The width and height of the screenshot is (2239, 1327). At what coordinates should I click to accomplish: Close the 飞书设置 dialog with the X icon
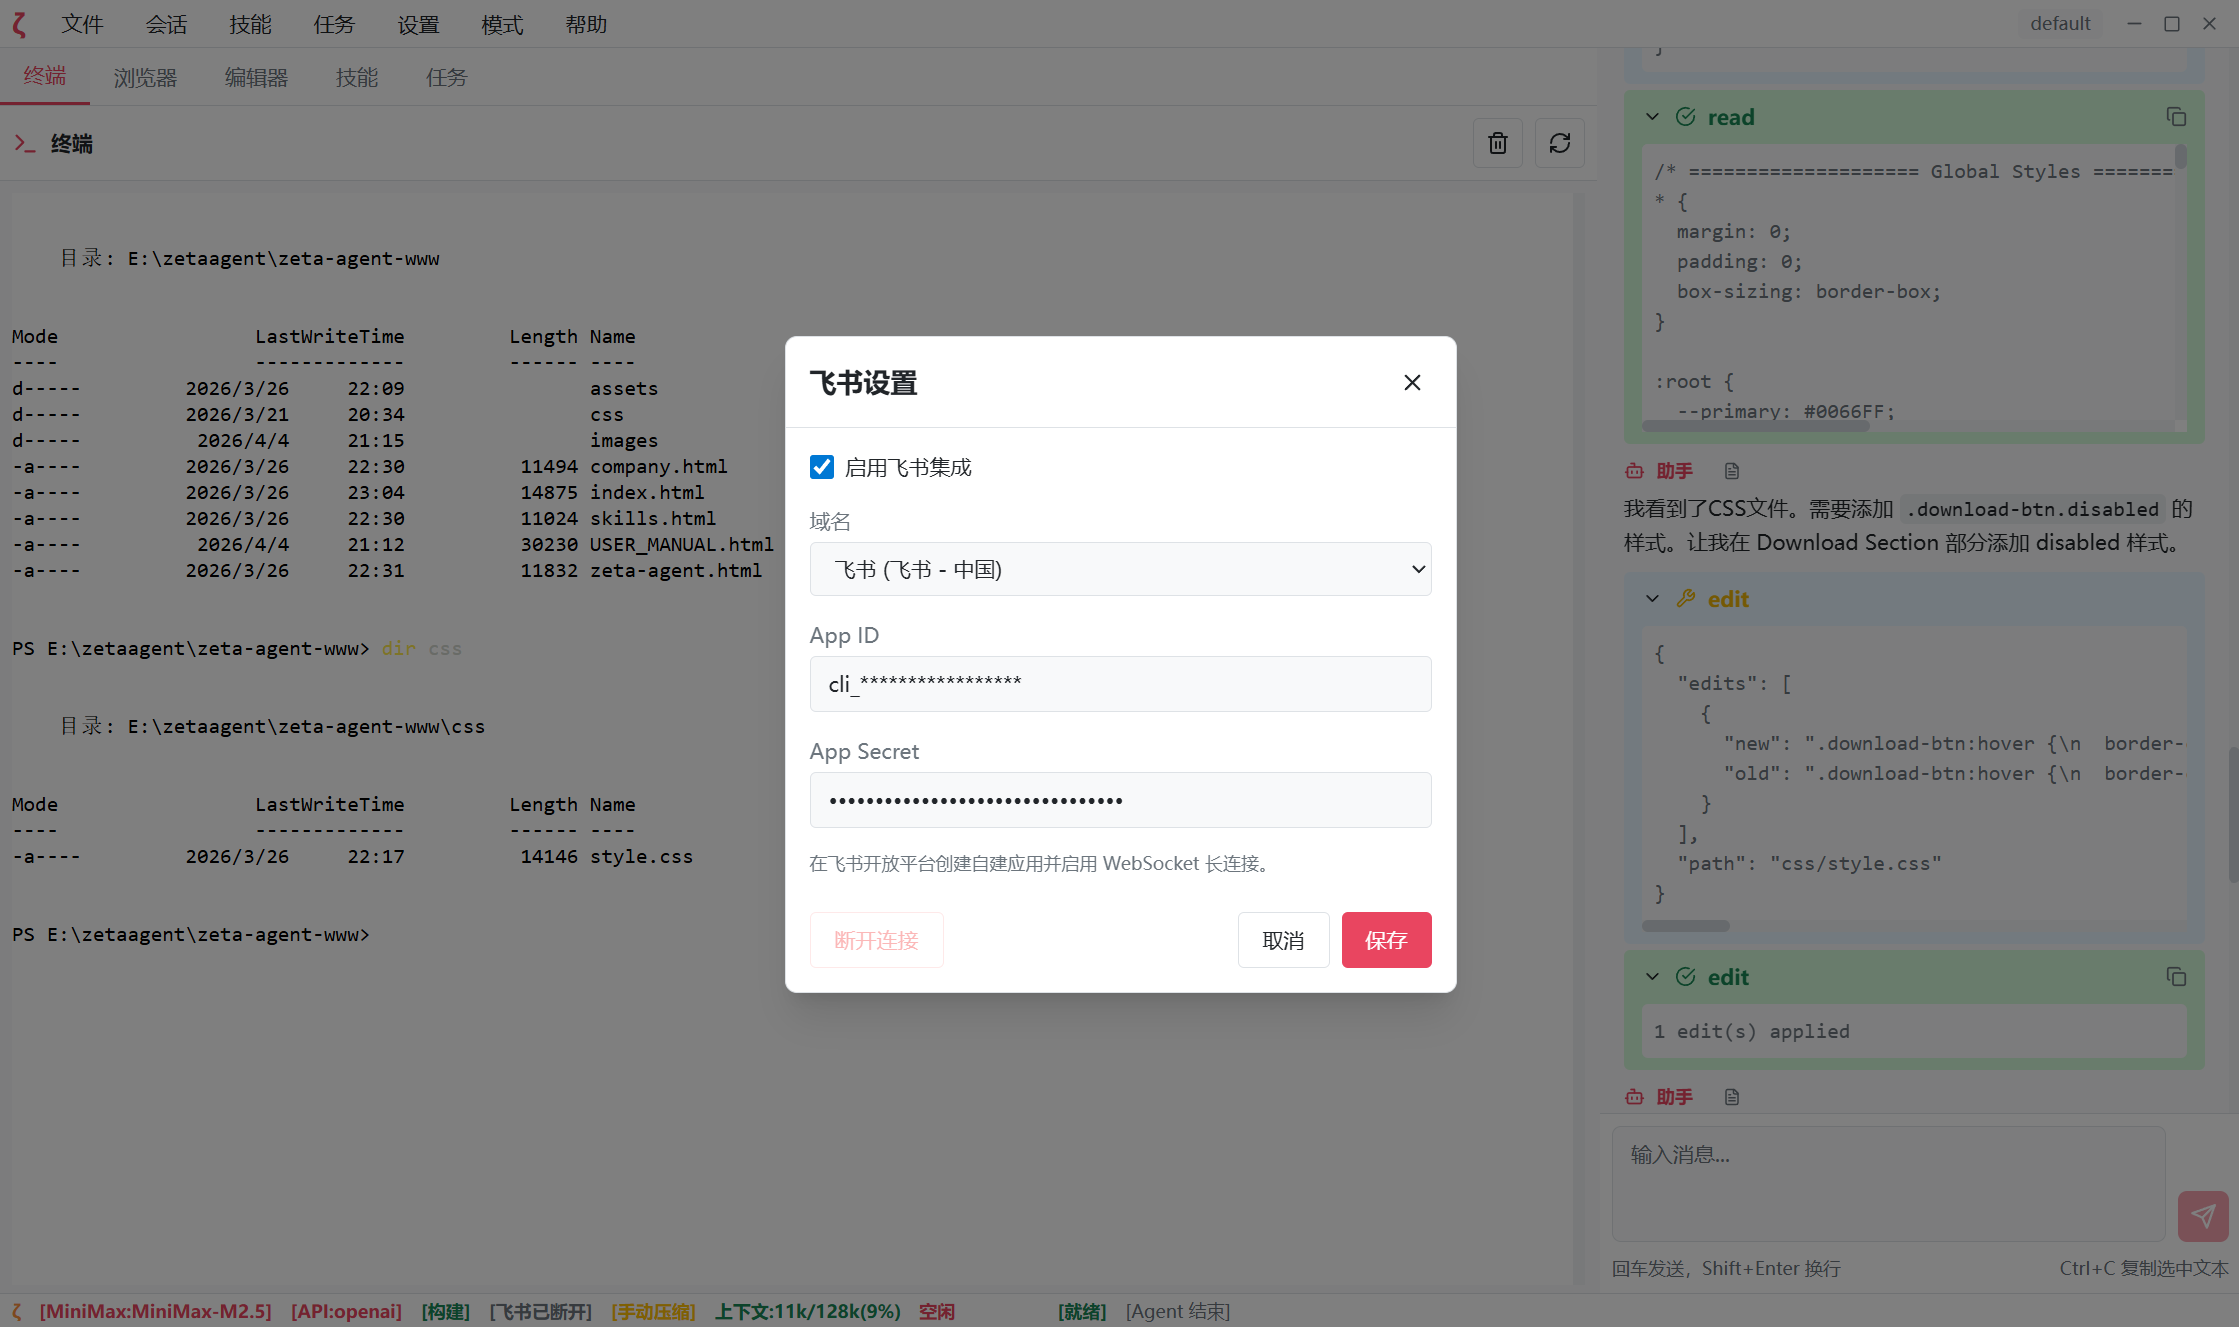[1412, 383]
